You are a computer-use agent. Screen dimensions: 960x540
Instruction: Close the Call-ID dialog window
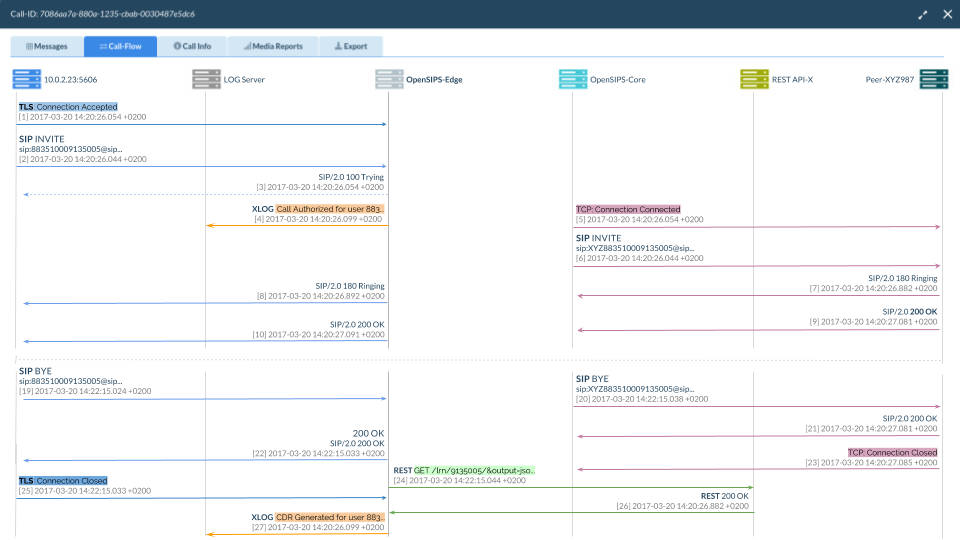[x=947, y=15]
